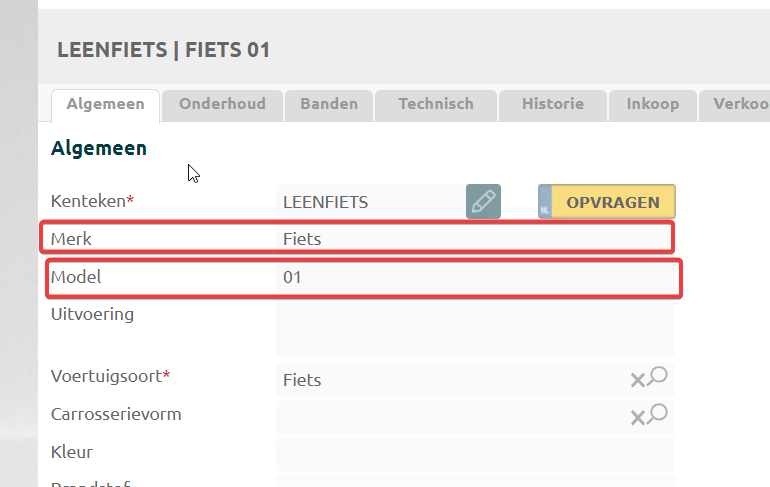Image resolution: width=770 pixels, height=487 pixels.
Task: Open the Voertuigsoort search magnifier
Action: (x=657, y=377)
